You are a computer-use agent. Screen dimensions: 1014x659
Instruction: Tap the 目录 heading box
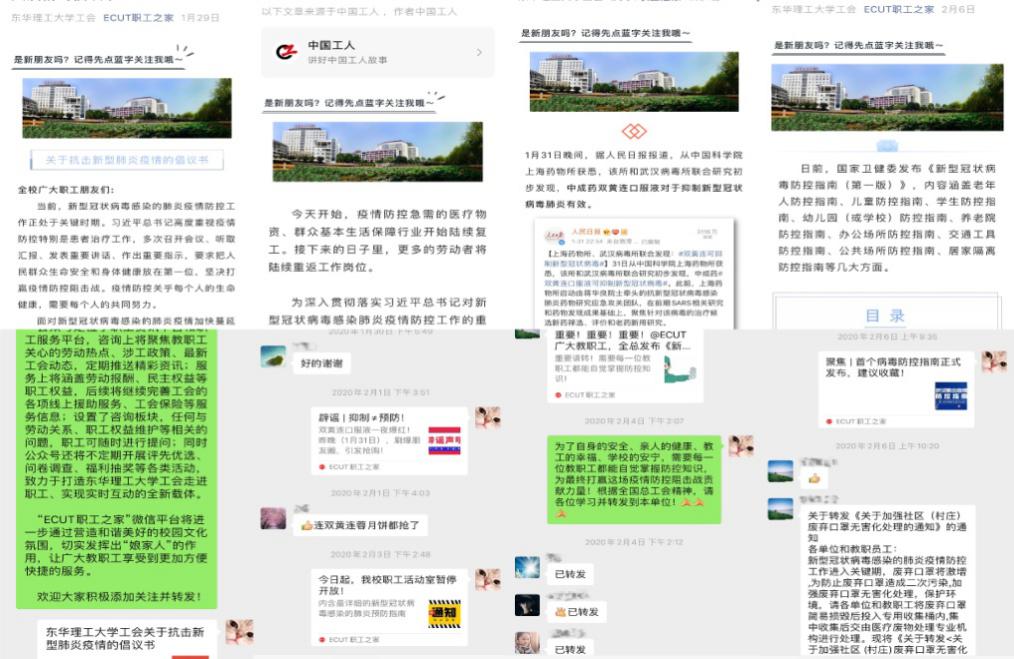(884, 315)
